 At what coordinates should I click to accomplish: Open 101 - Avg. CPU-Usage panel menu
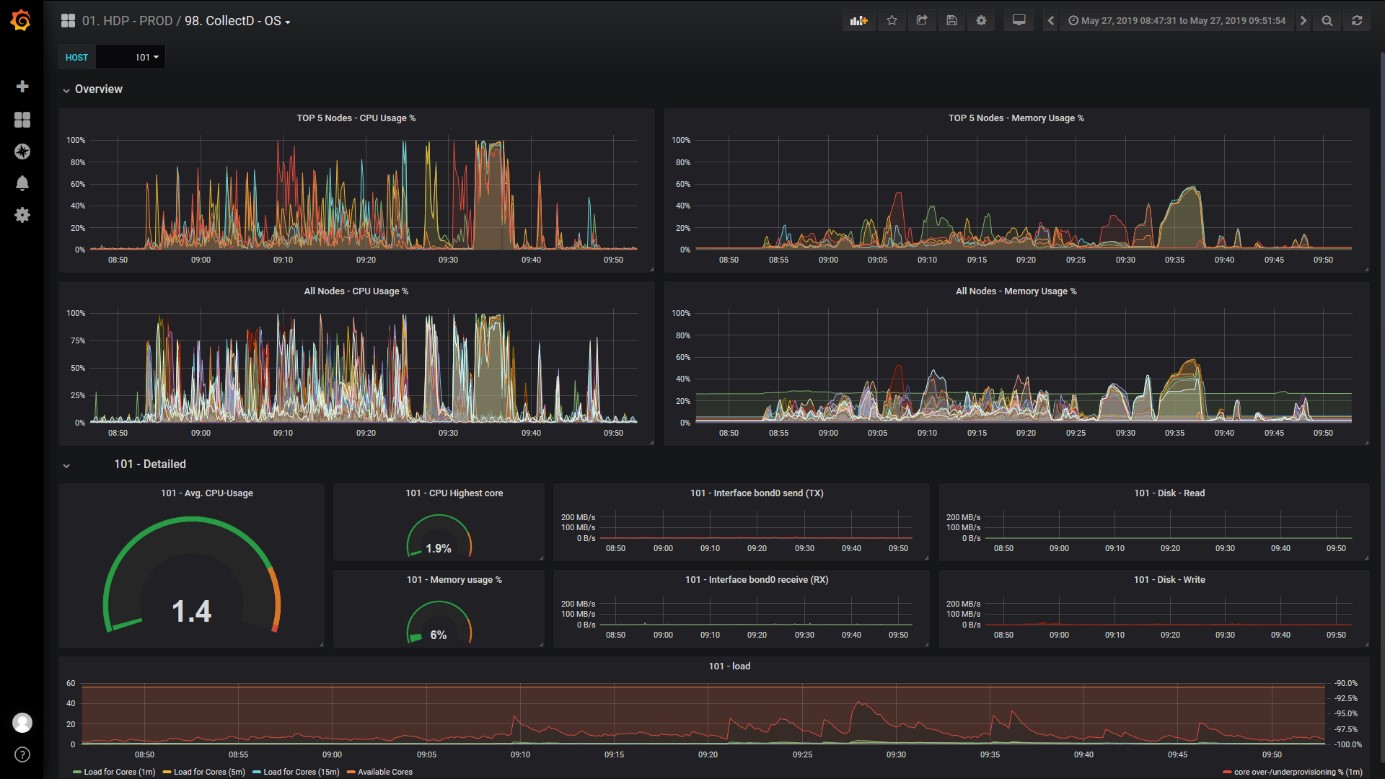207,493
